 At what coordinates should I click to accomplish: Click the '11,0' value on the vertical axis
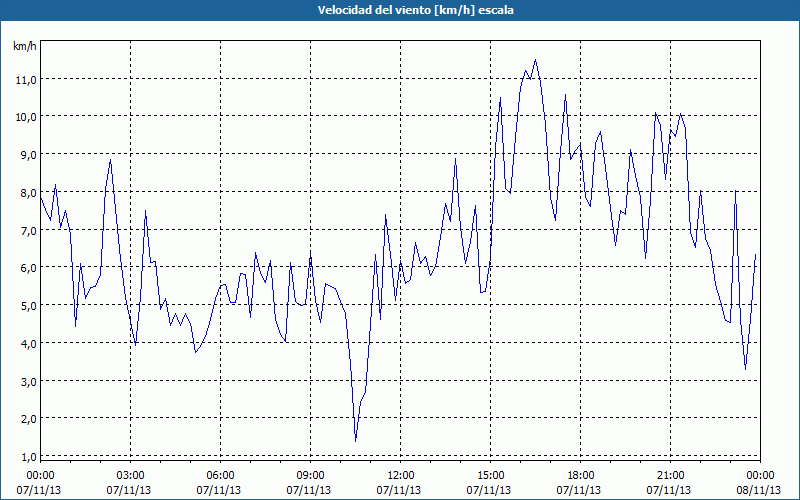point(27,79)
